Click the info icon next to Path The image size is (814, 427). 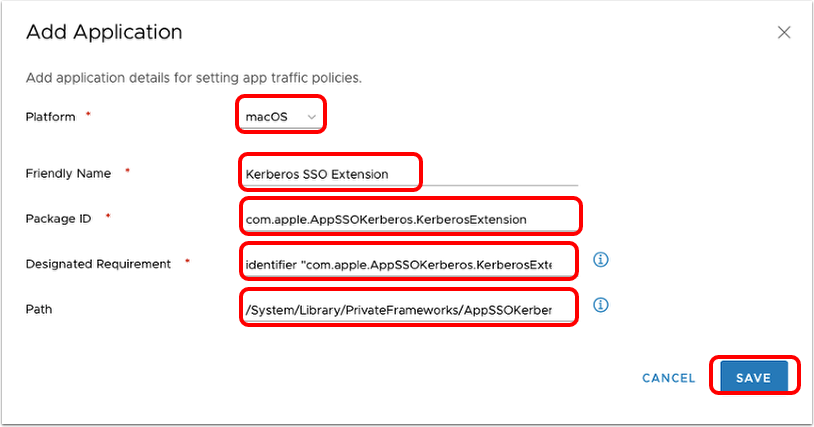601,304
